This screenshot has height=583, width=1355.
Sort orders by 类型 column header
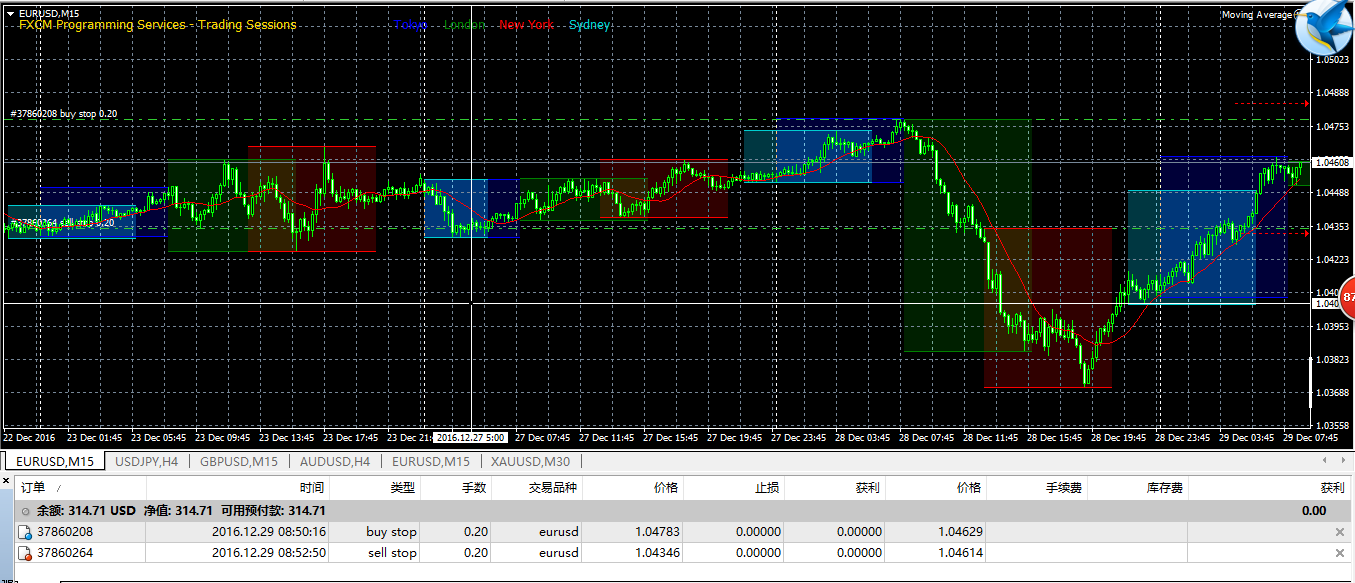click(402, 487)
